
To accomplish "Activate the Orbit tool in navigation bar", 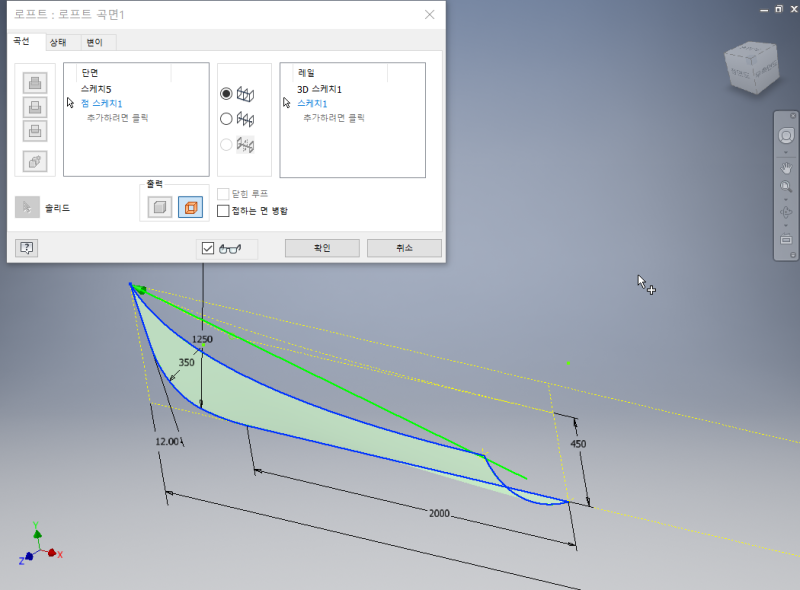I will (x=786, y=212).
